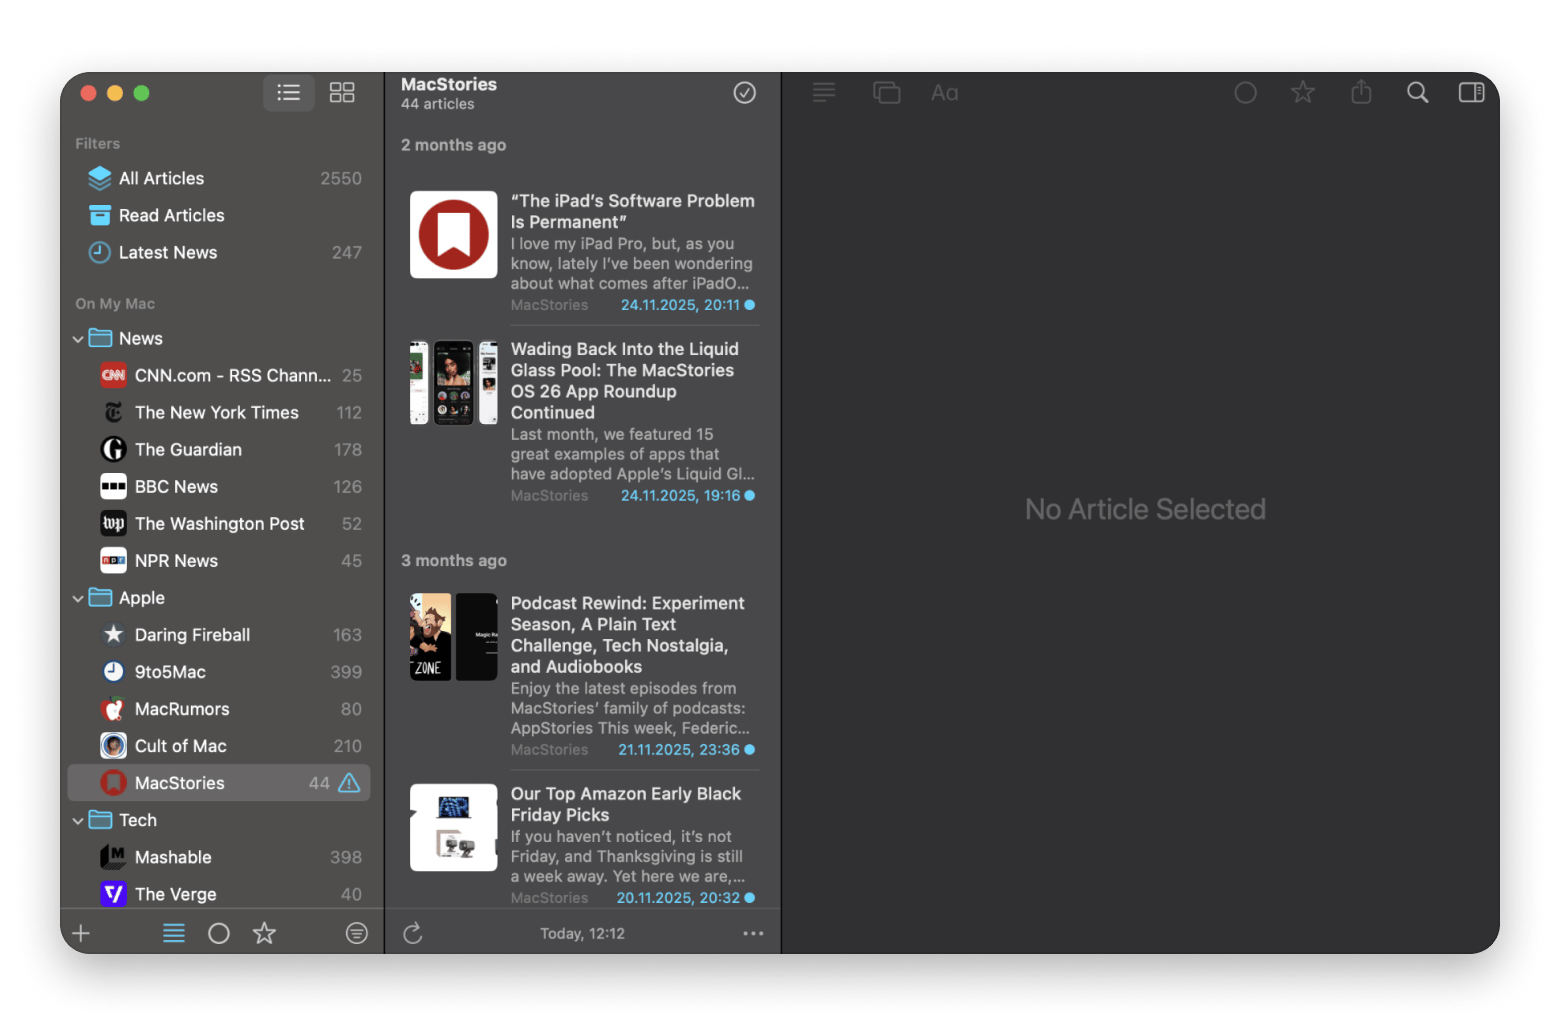This screenshot has height=1034, width=1560.
Task: Open text appearance settings
Action: pyautogui.click(x=944, y=92)
